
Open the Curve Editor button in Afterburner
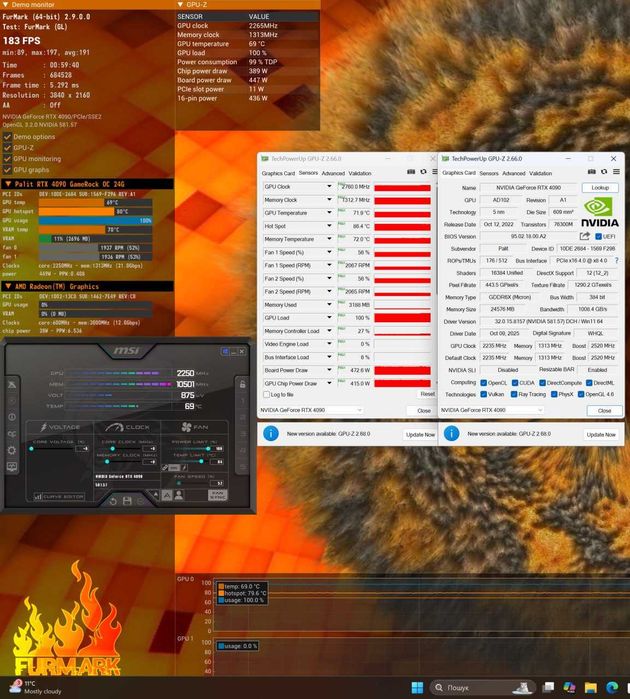[x=59, y=496]
